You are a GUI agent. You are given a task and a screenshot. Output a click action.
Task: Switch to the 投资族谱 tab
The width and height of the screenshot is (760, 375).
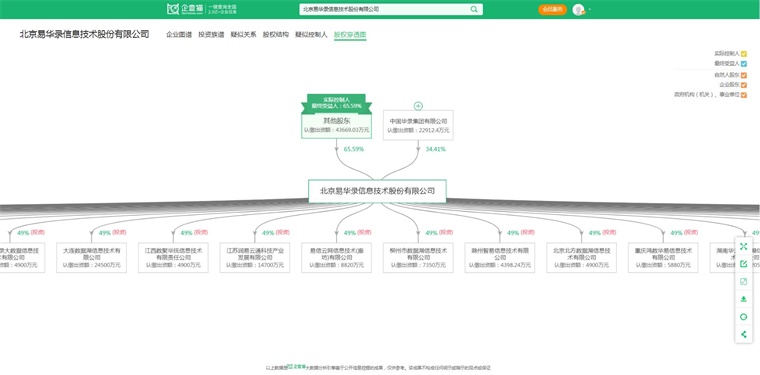pos(211,35)
